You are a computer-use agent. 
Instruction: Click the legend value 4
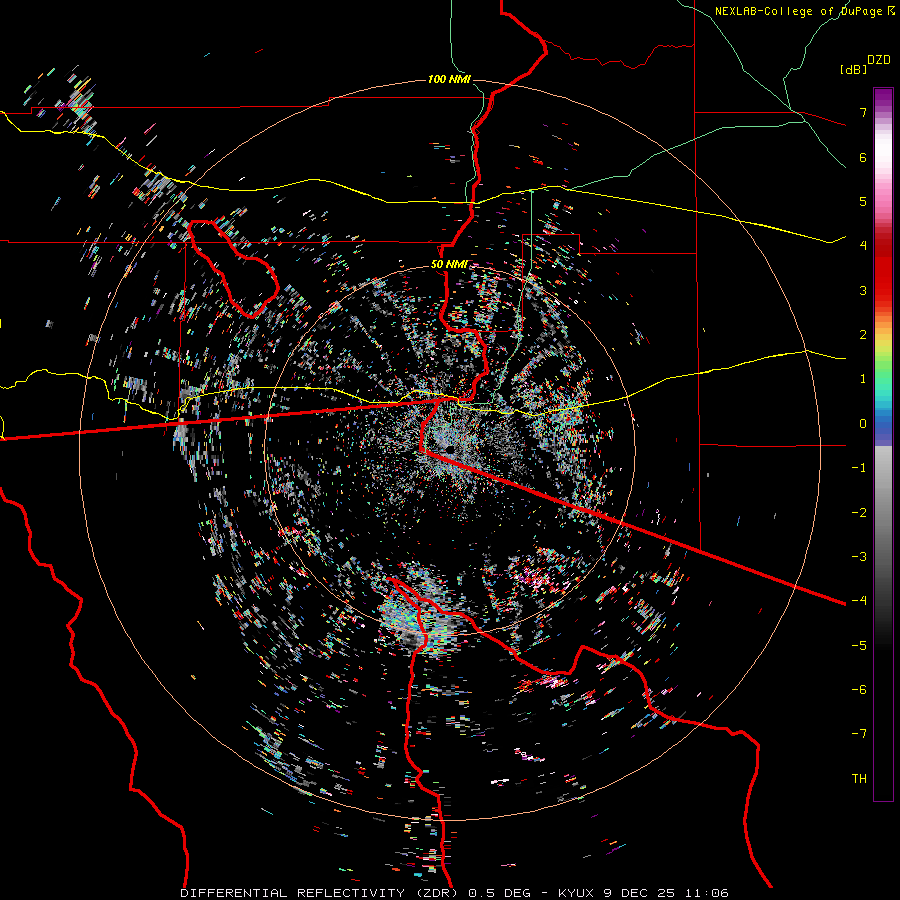863,246
